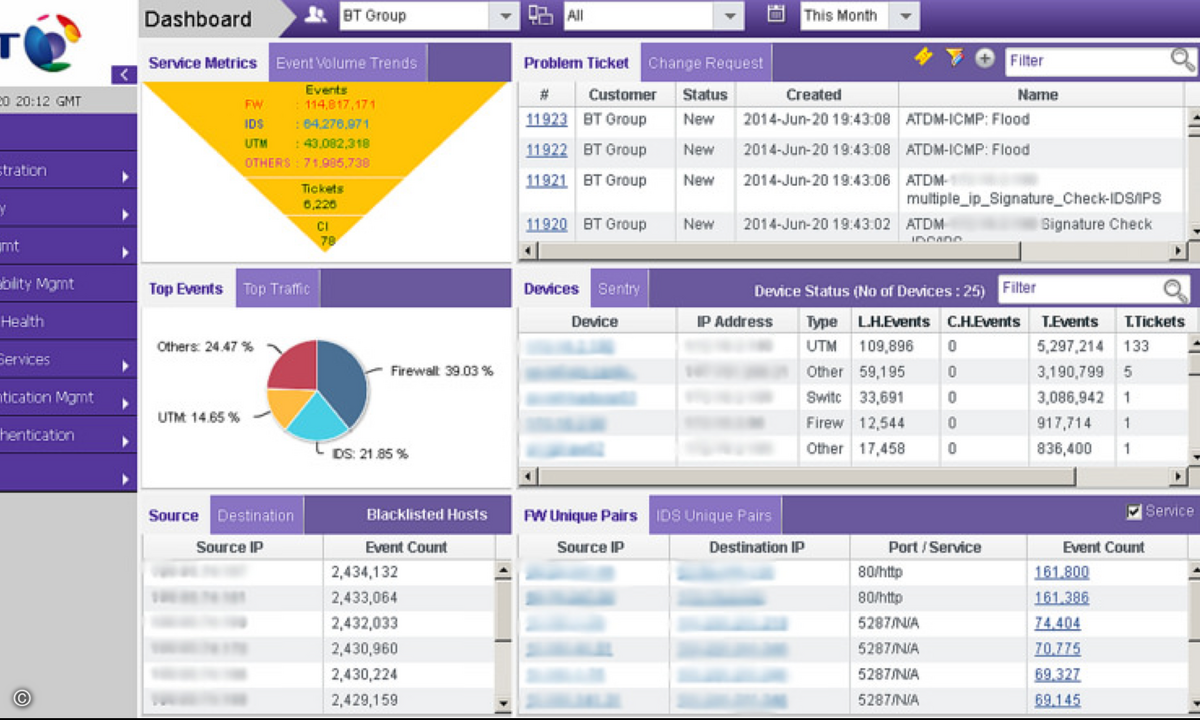The image size is (1200, 720).
Task: Show the Top Traffic tab
Action: pyautogui.click(x=277, y=289)
